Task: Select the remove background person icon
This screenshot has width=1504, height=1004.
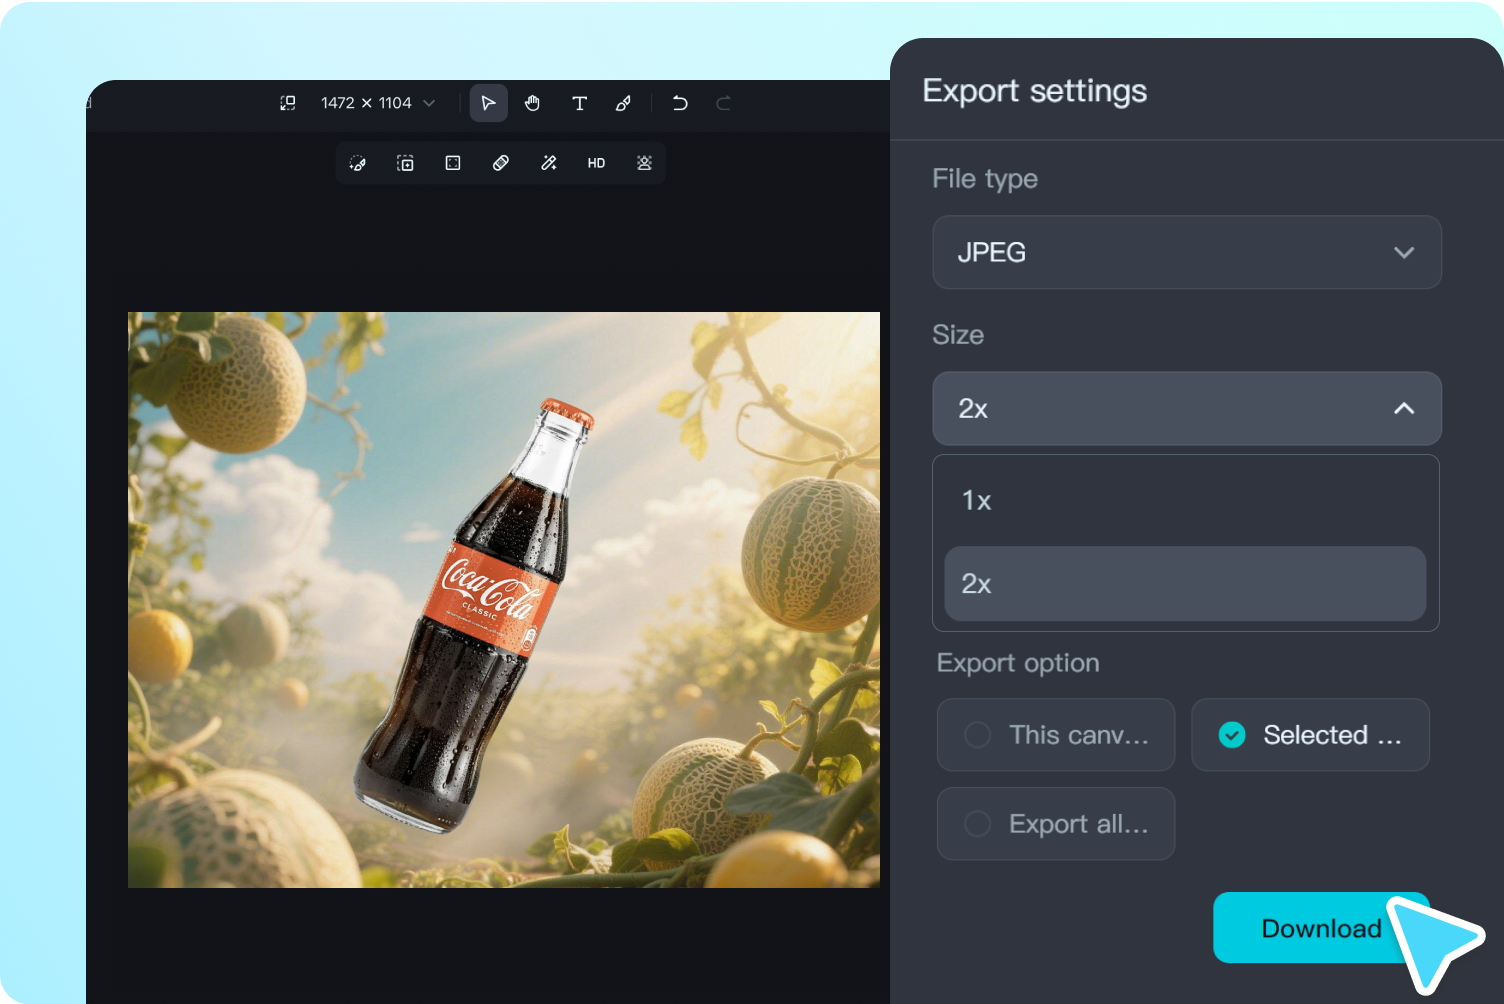Action: [644, 163]
